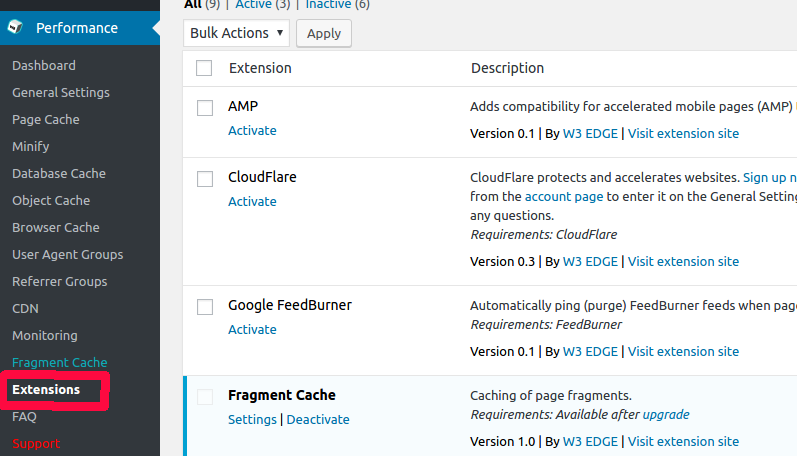Click CloudFlare Sign up link

[770, 178]
